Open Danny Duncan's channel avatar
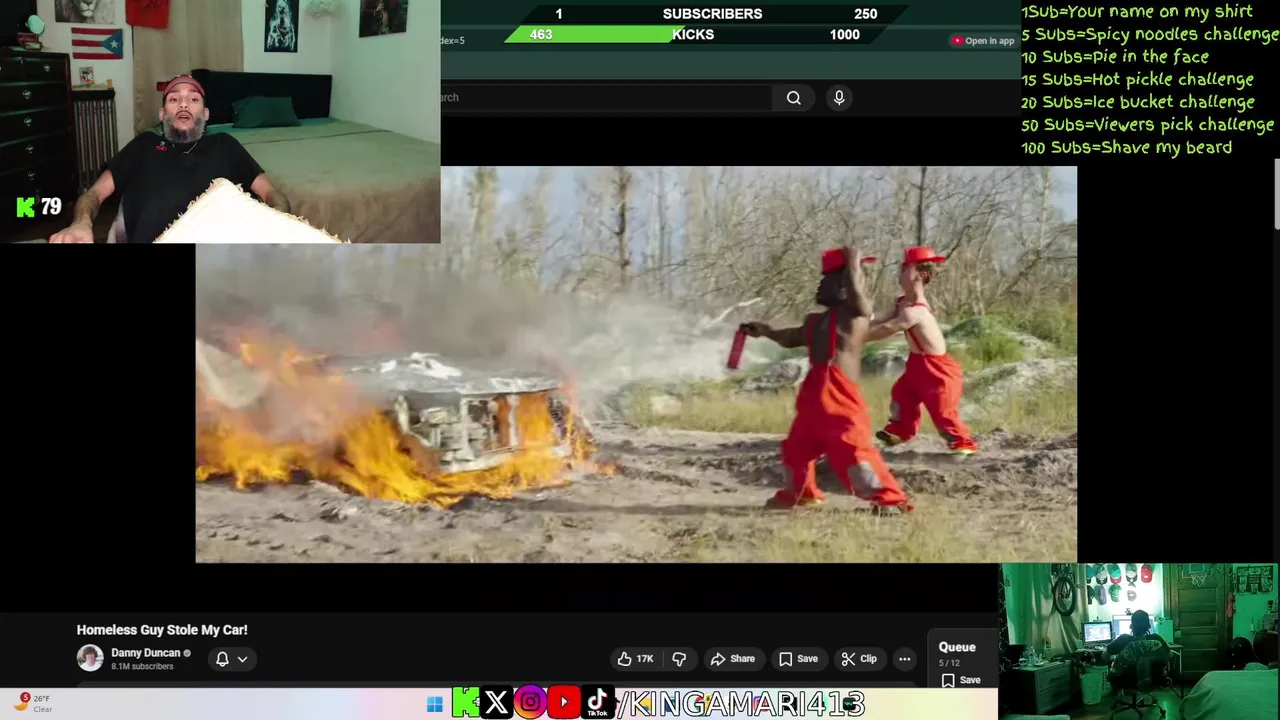The width and height of the screenshot is (1280, 720). (x=90, y=658)
